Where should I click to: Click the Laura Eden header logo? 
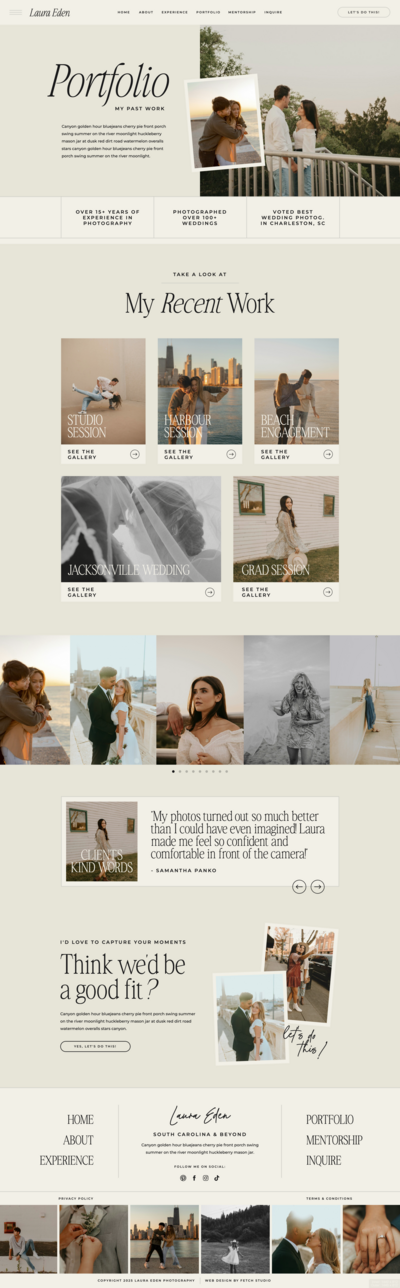(50, 13)
